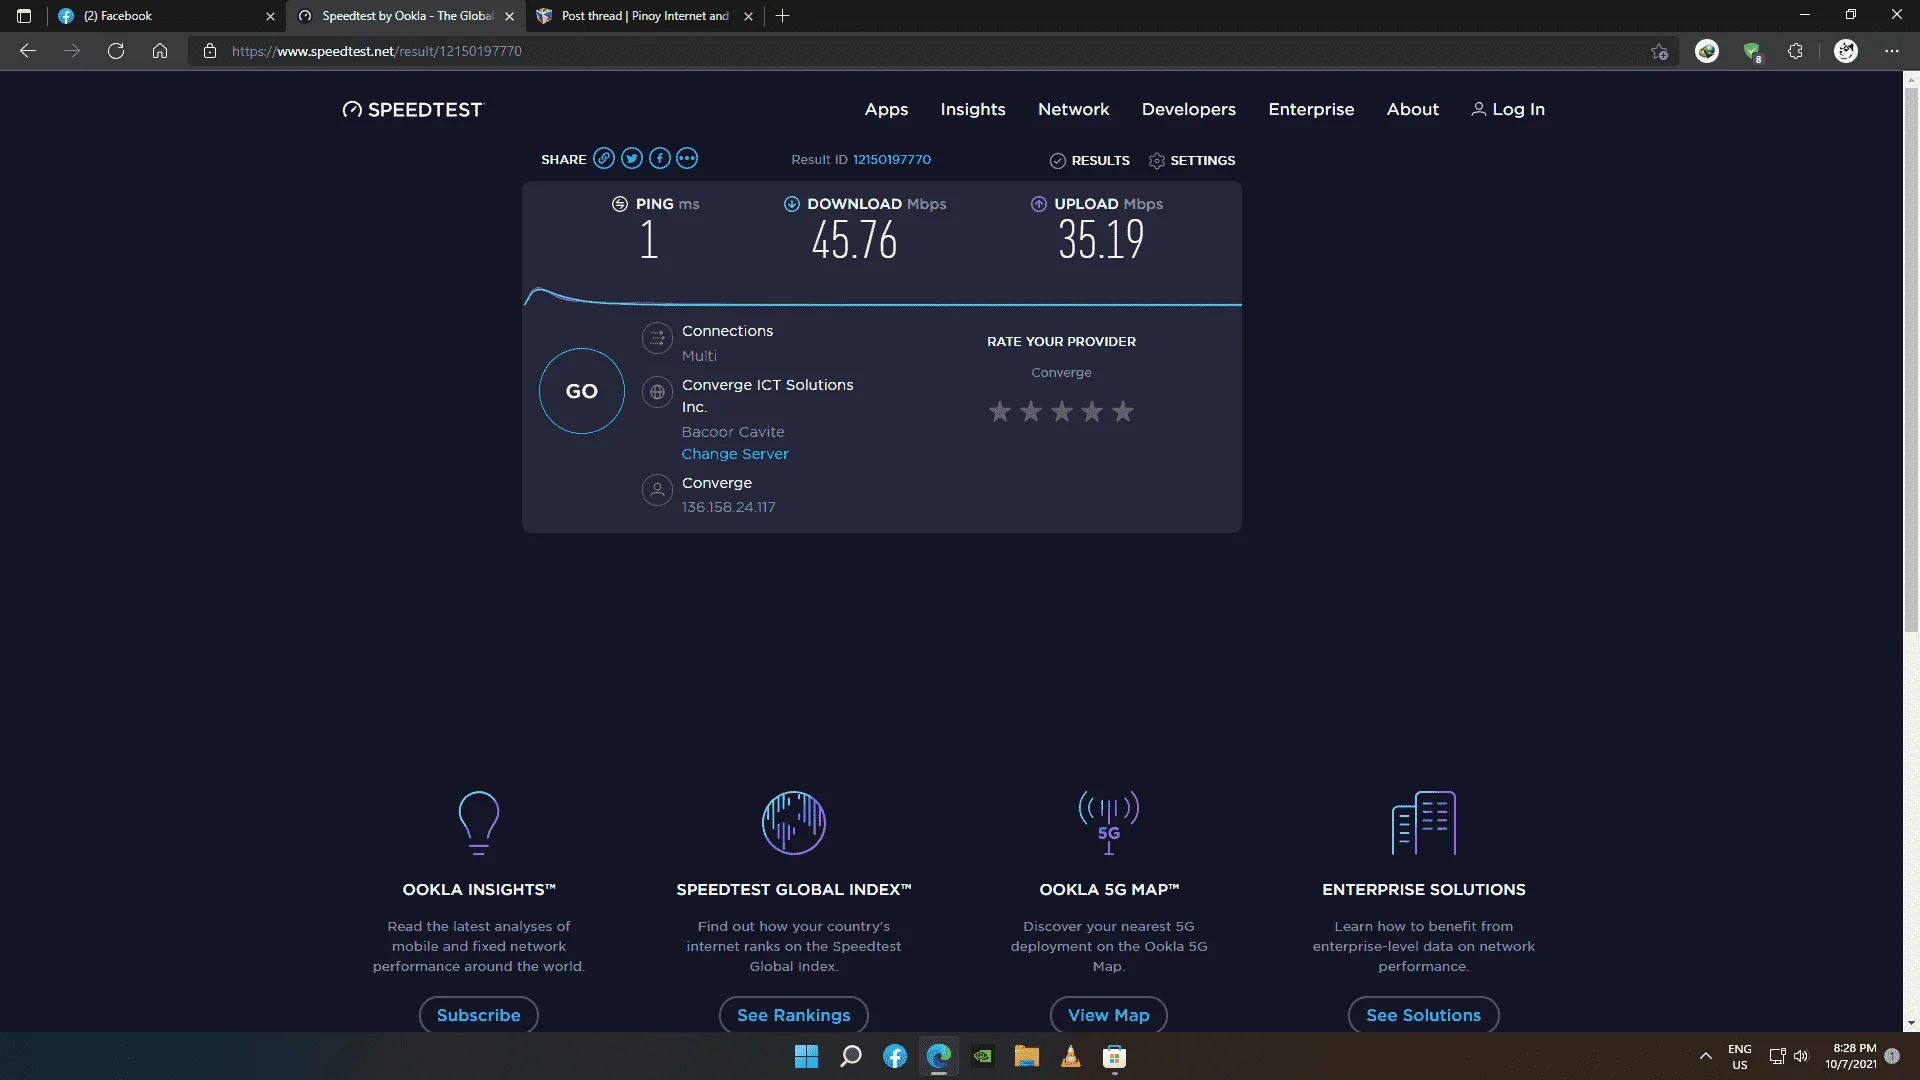Open Microsoft Store from taskbar
The width and height of the screenshot is (1920, 1080).
(x=1114, y=1056)
